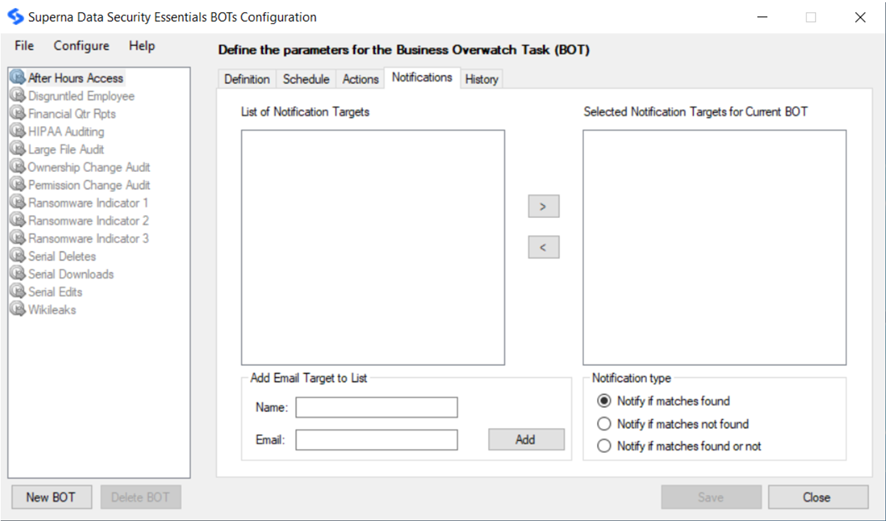Switch to the Actions tab
The image size is (886, 521).
click(x=361, y=79)
